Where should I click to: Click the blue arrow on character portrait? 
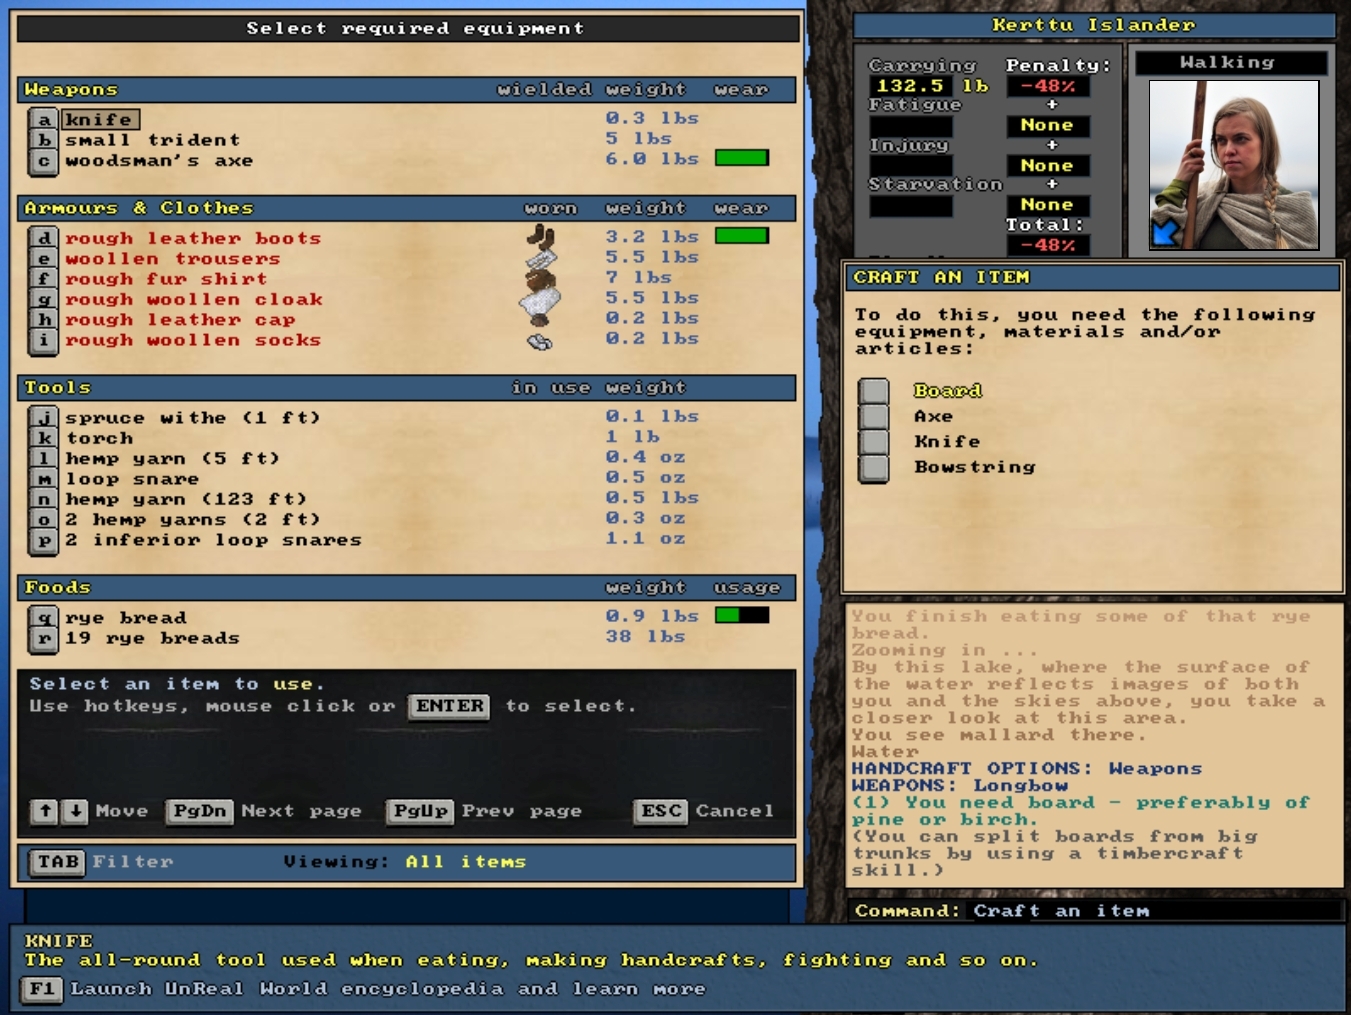pyautogui.click(x=1166, y=233)
